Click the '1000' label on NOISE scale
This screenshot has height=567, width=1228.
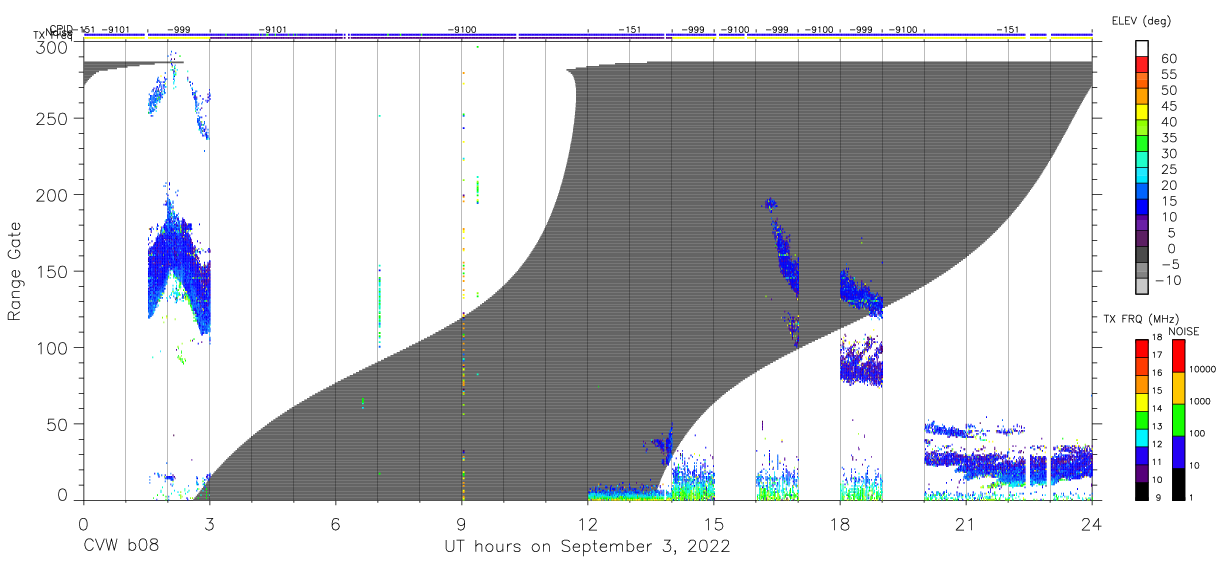pyautogui.click(x=1200, y=402)
